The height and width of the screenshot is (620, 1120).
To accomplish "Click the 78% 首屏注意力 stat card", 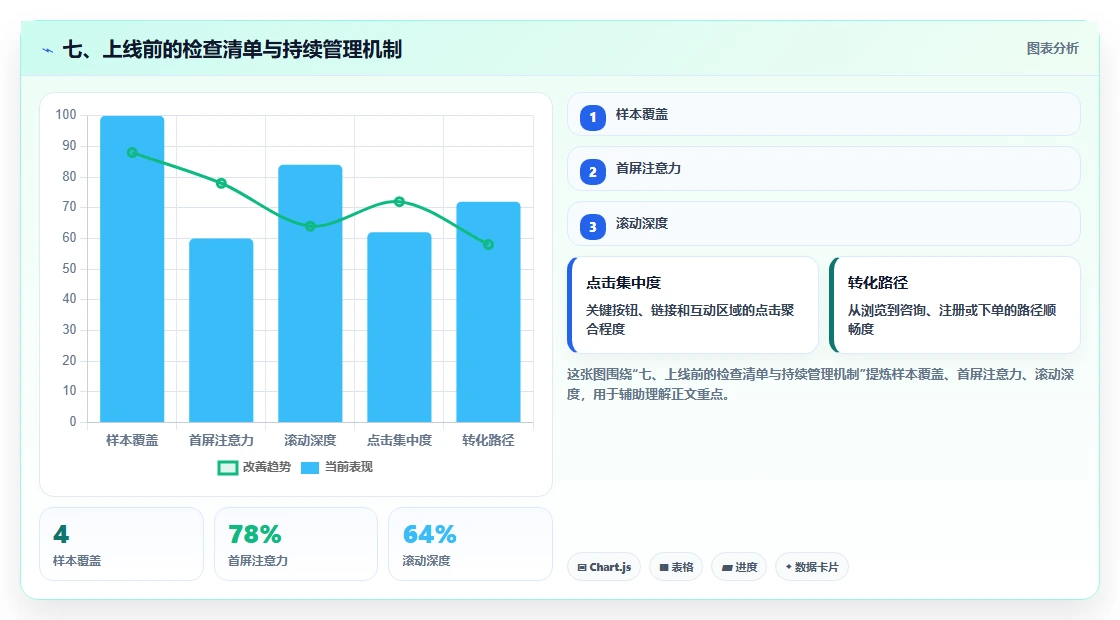I will point(296,544).
